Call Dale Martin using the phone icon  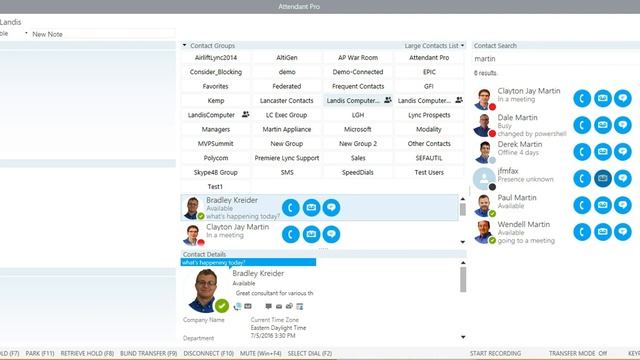(x=582, y=125)
